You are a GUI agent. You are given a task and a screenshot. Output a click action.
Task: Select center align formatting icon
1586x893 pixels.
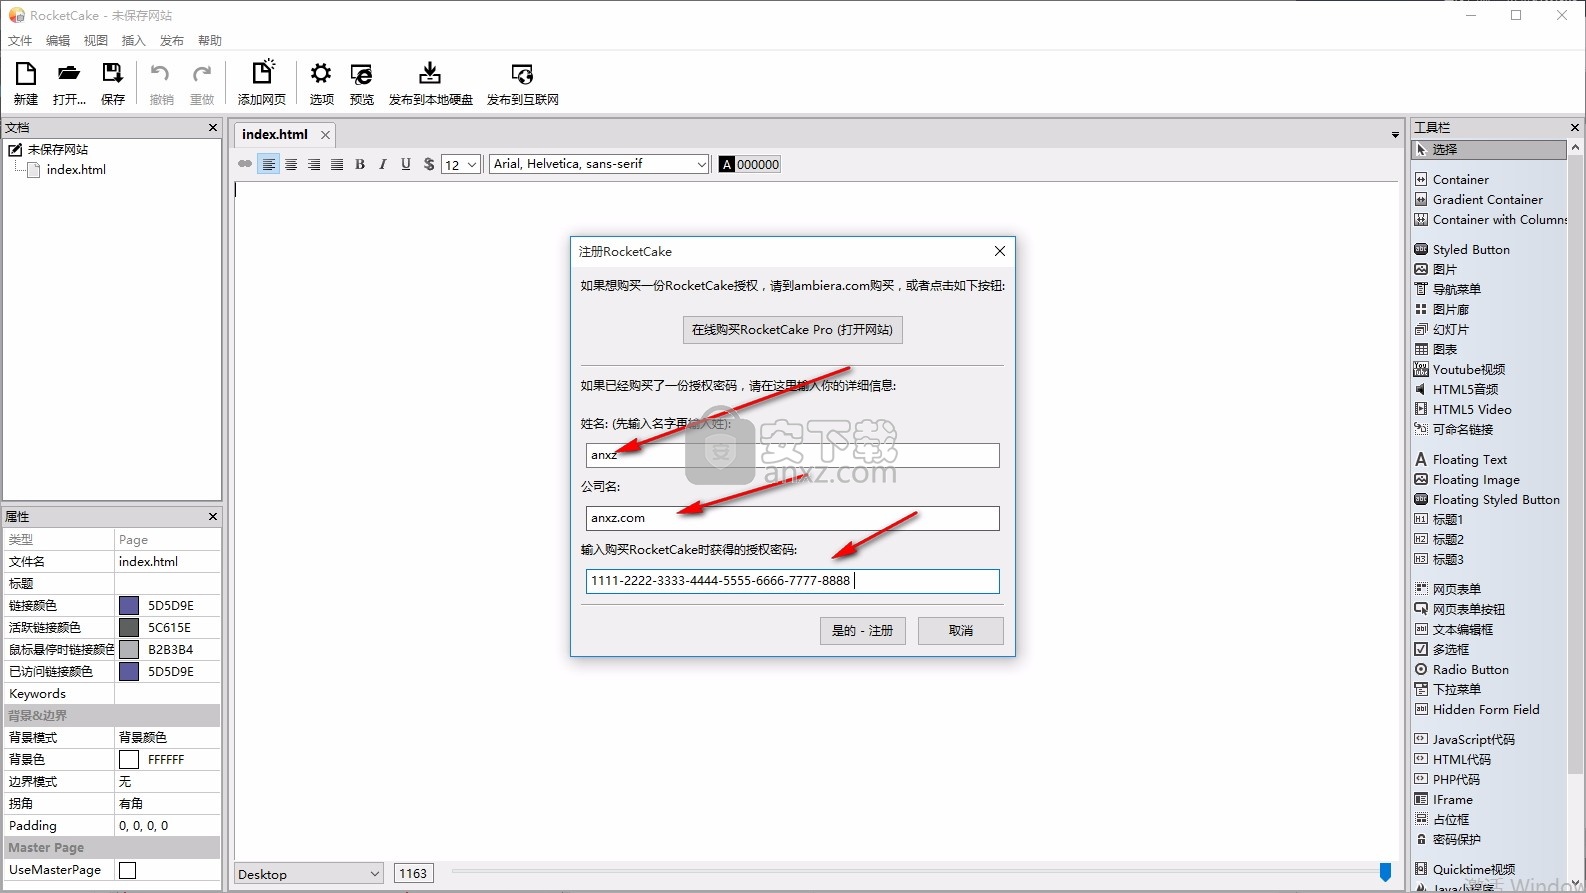(291, 164)
